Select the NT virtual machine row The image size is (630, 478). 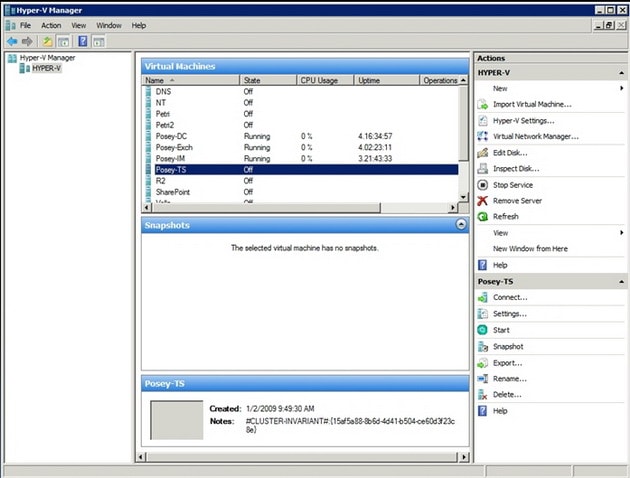click(301, 103)
